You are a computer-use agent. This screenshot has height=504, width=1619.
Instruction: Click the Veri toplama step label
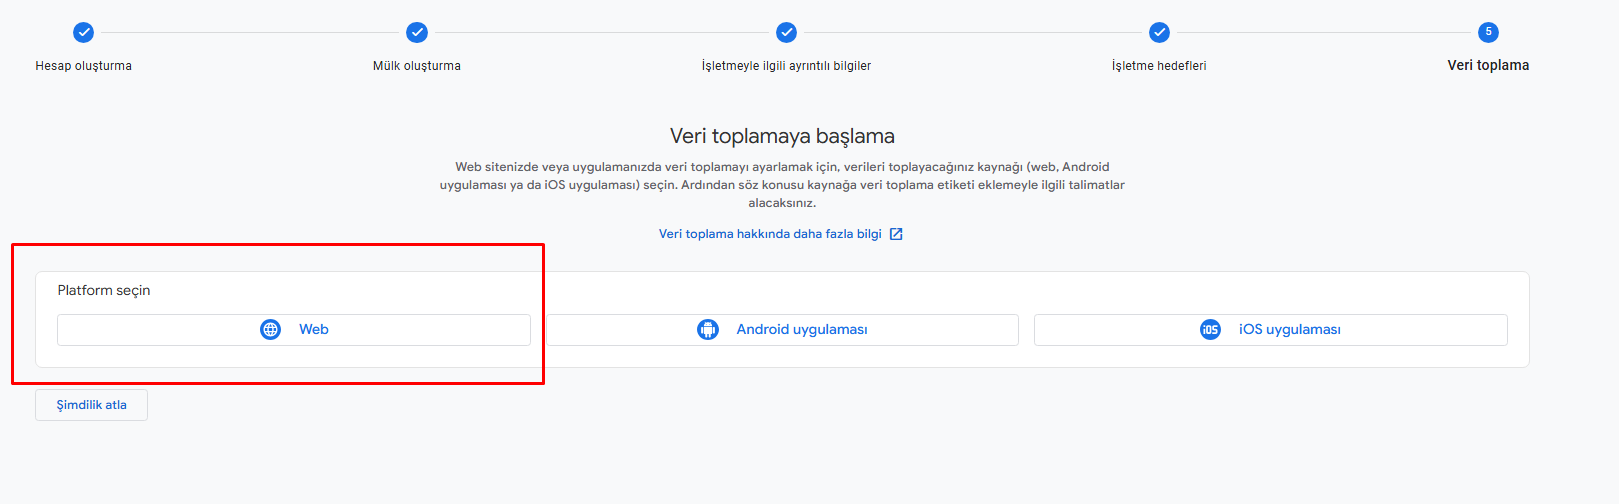pos(1488,66)
